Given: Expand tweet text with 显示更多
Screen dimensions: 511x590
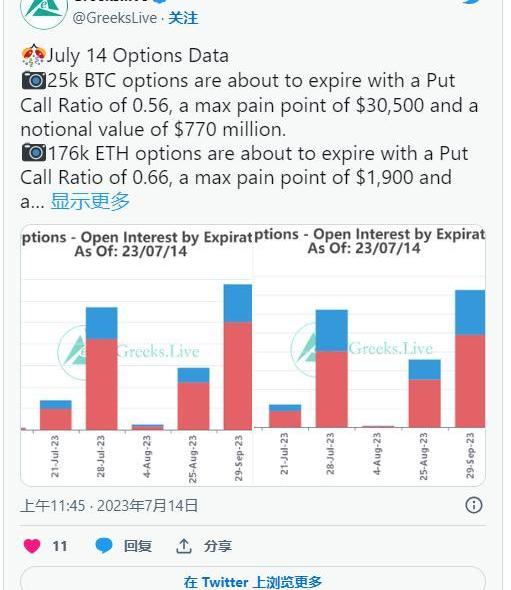Looking at the screenshot, I should pyautogui.click(x=90, y=201).
